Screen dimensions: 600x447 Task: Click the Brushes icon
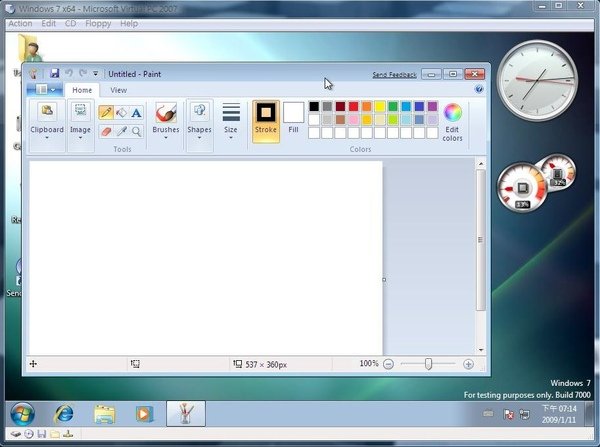166,113
